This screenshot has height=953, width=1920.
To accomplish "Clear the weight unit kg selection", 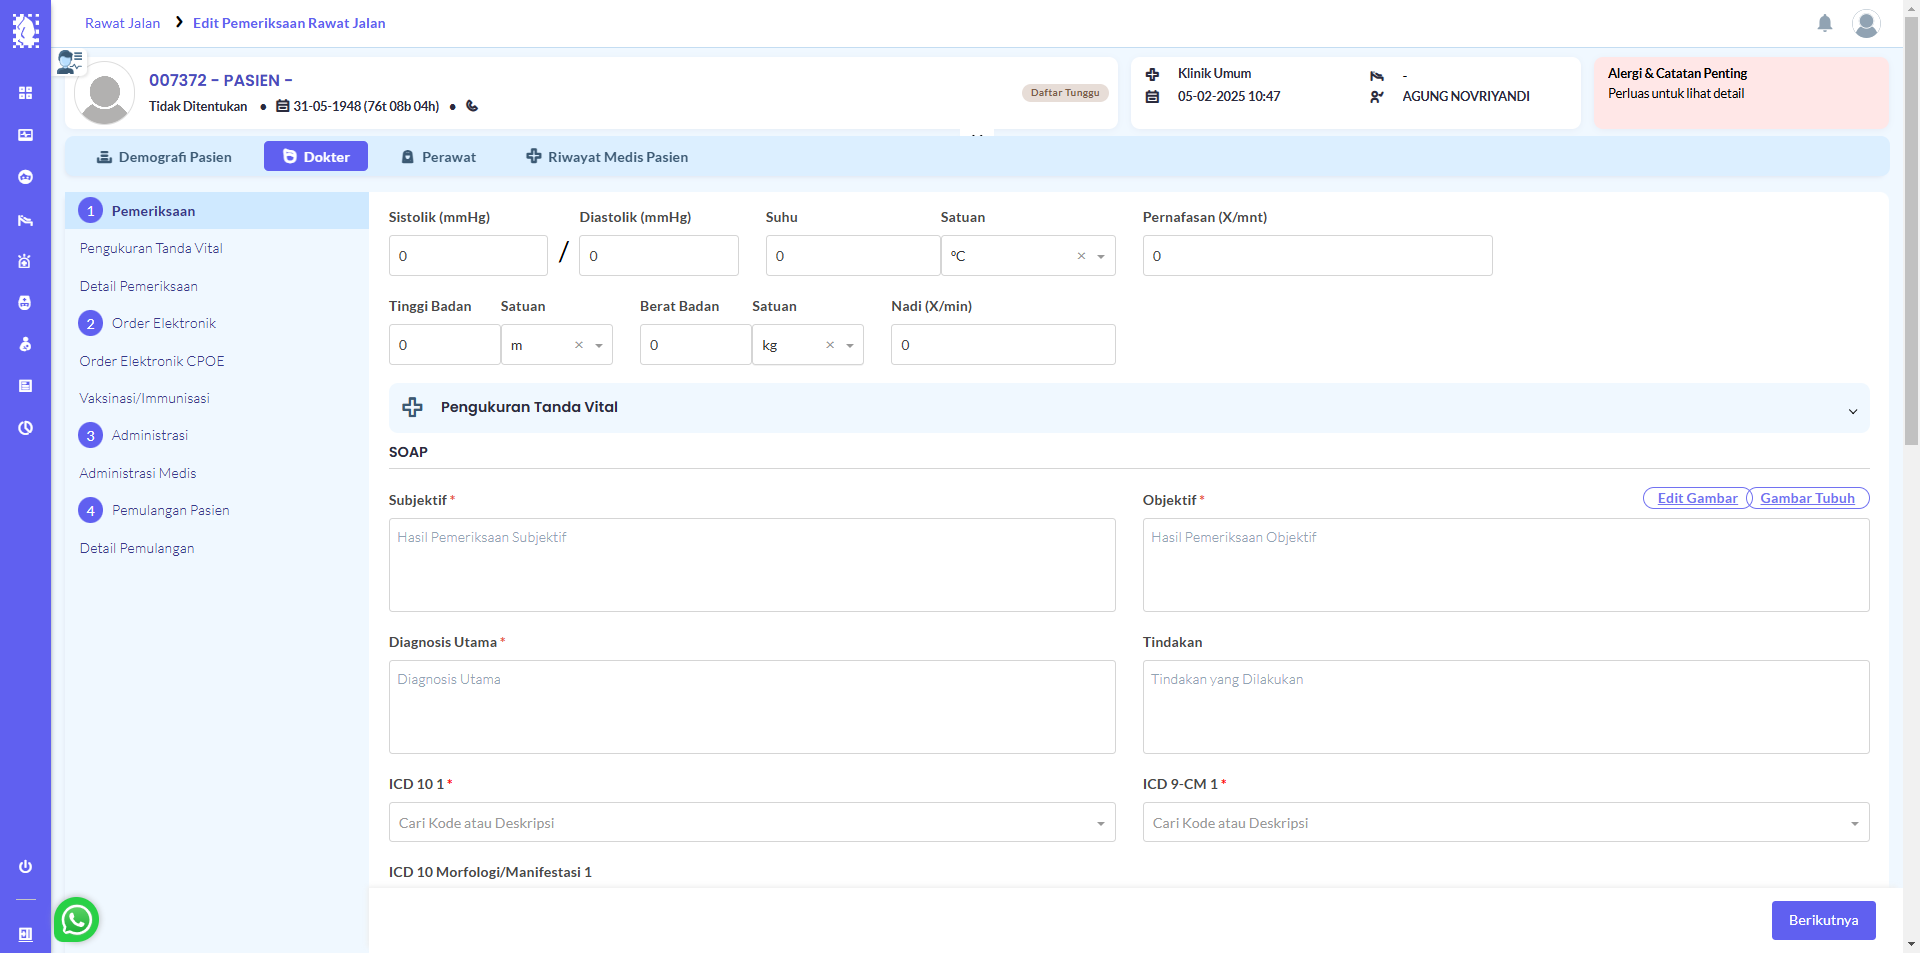I will 830,345.
